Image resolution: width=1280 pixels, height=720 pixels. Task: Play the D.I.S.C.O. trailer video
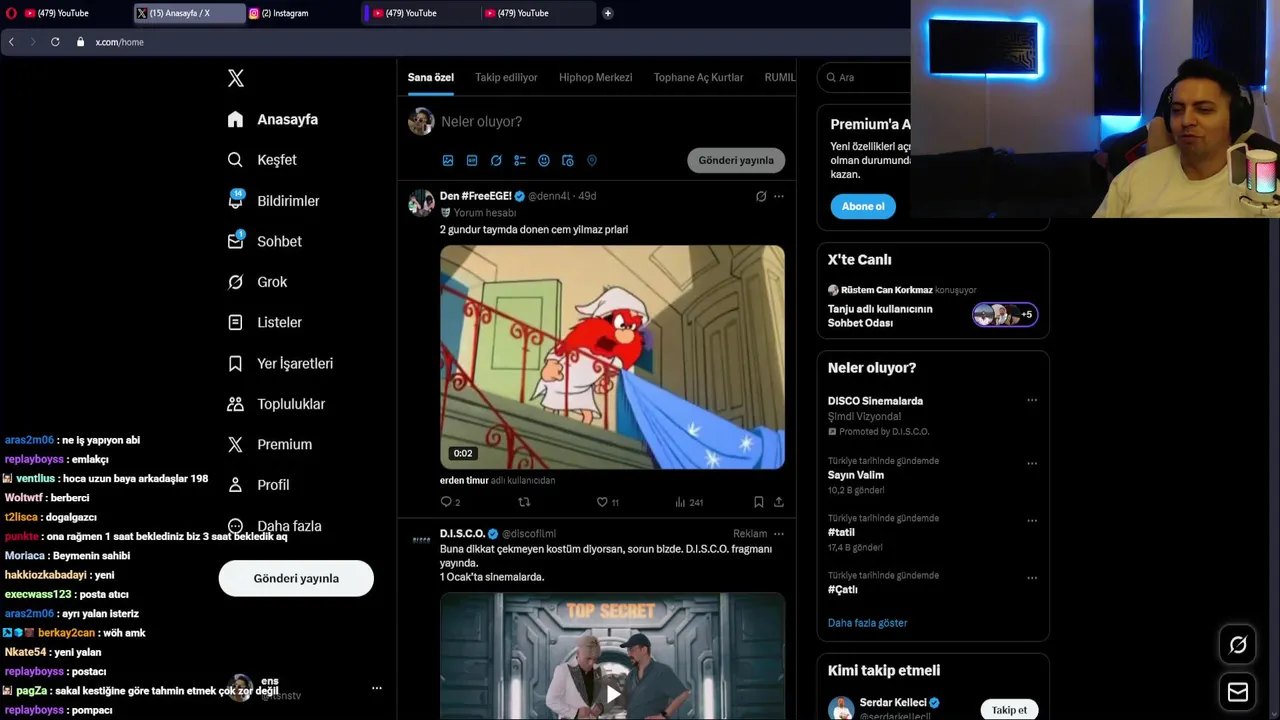[612, 693]
